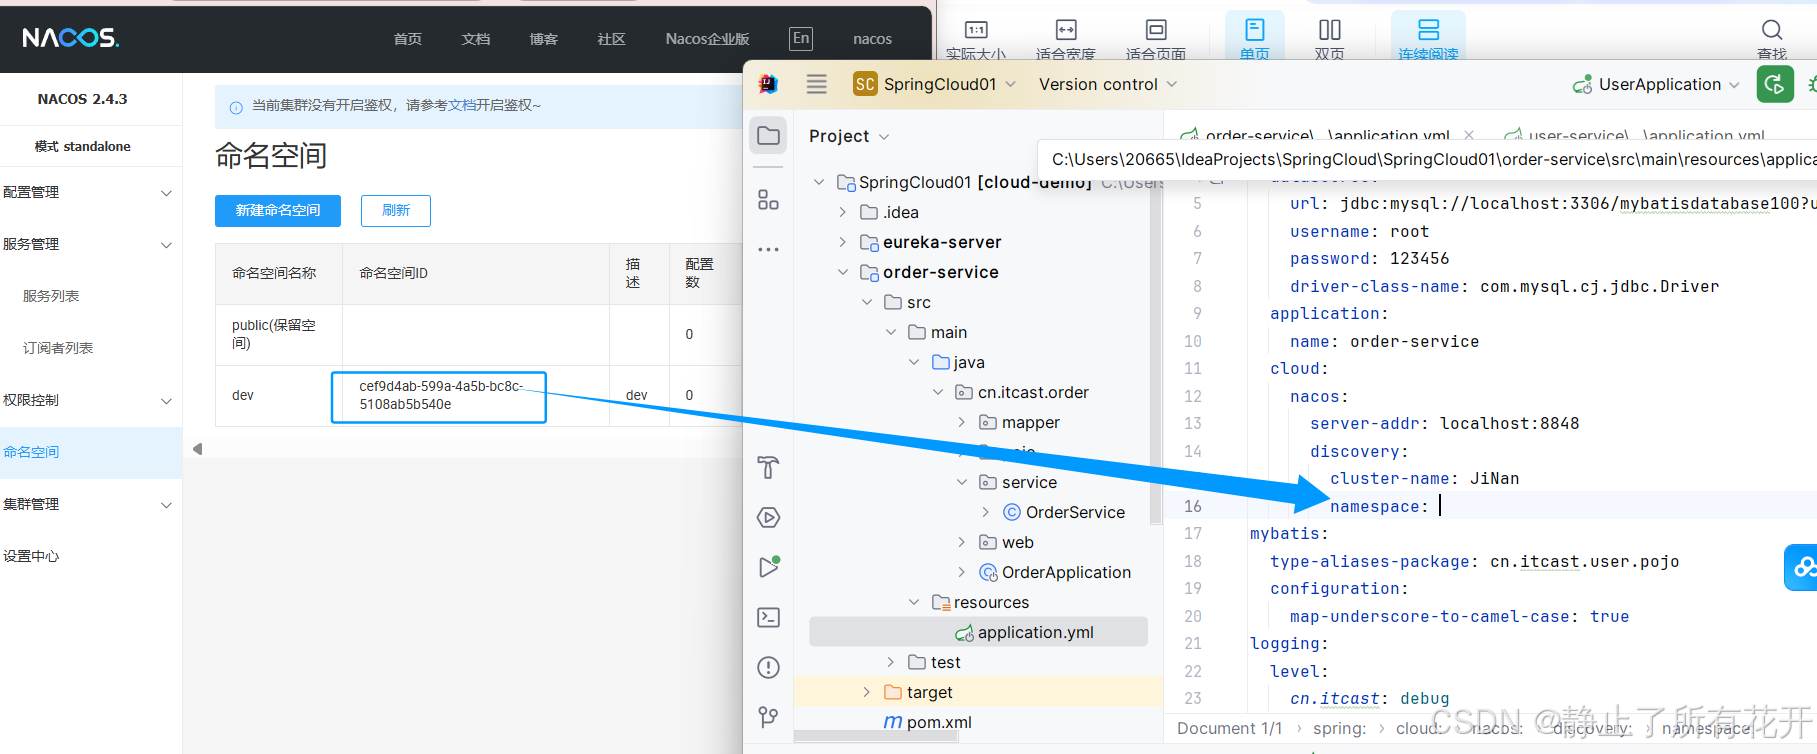This screenshot has height=754, width=1817.
Task: Open 社区 in Nacos top navigation
Action: click(x=611, y=39)
